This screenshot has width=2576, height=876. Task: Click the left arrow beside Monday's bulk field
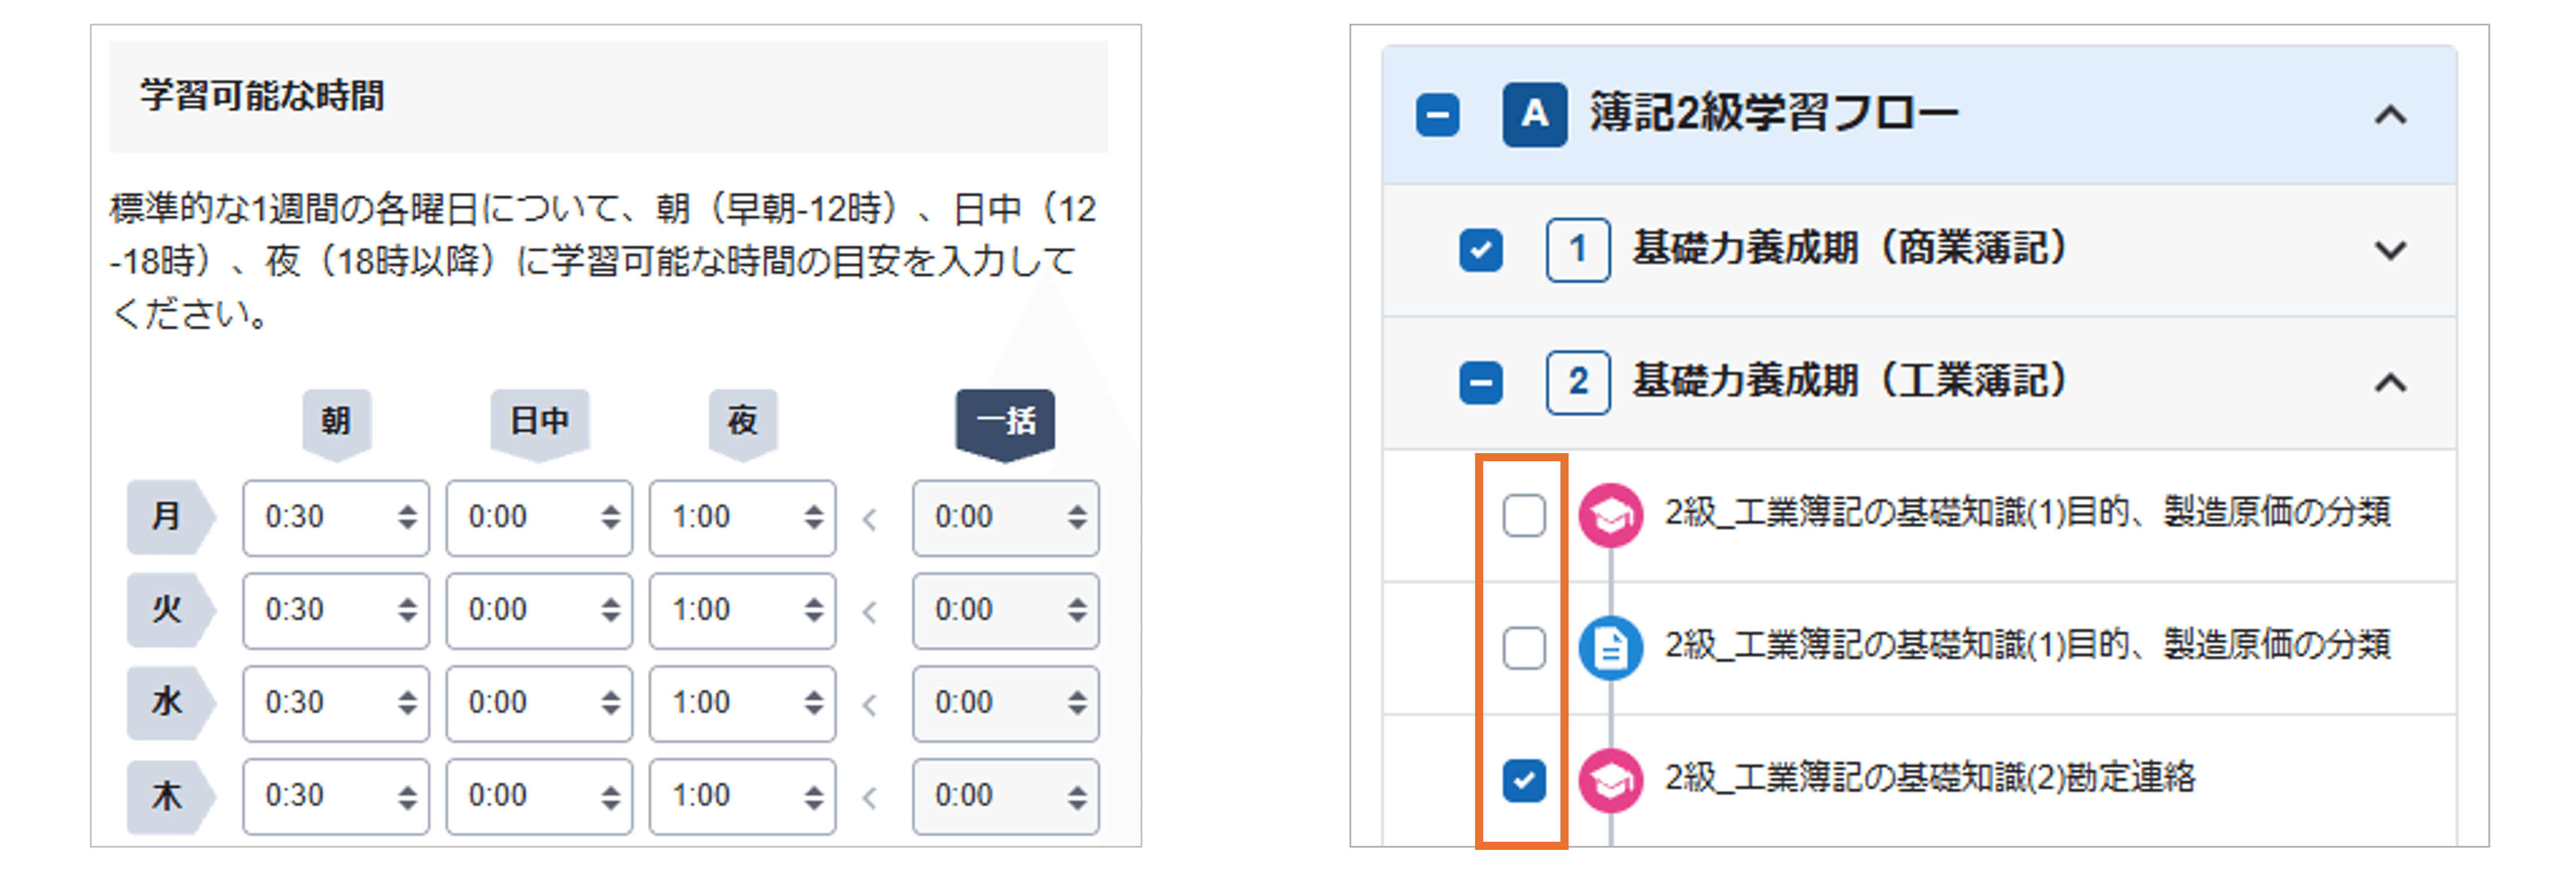click(x=870, y=519)
